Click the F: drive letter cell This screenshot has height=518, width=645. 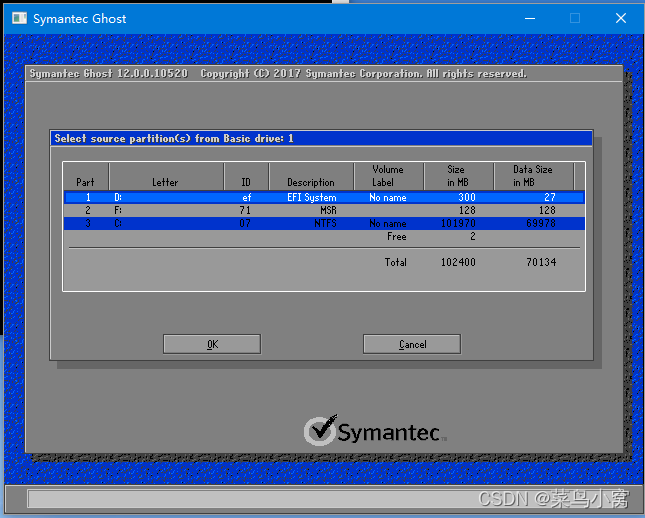pyautogui.click(x=118, y=210)
